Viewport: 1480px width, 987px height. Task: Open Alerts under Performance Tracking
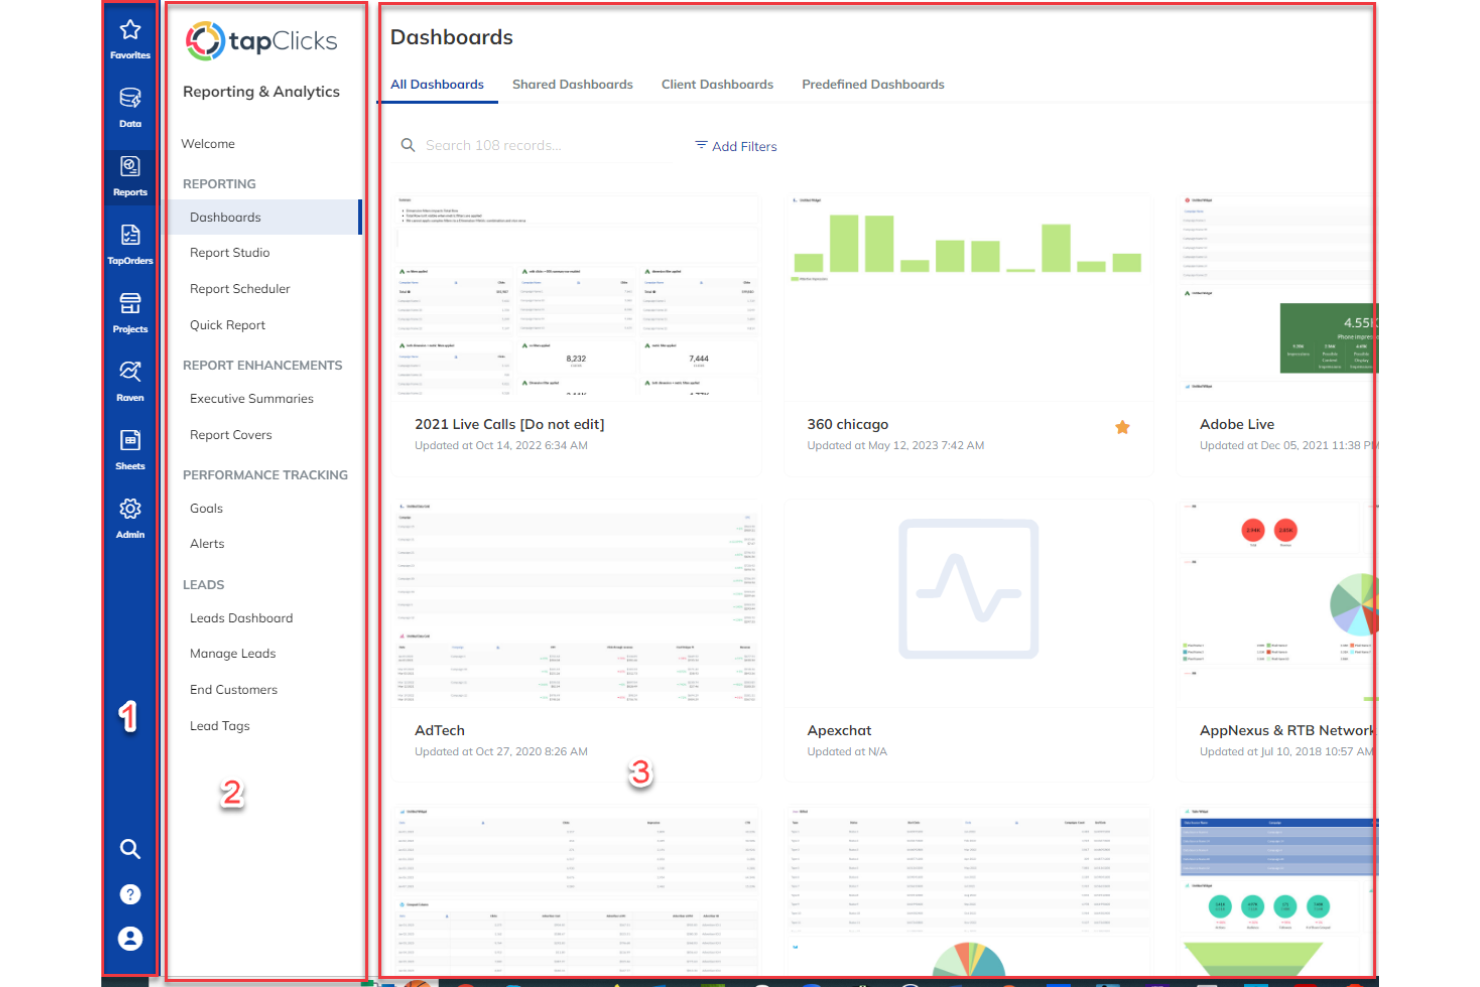click(x=207, y=544)
